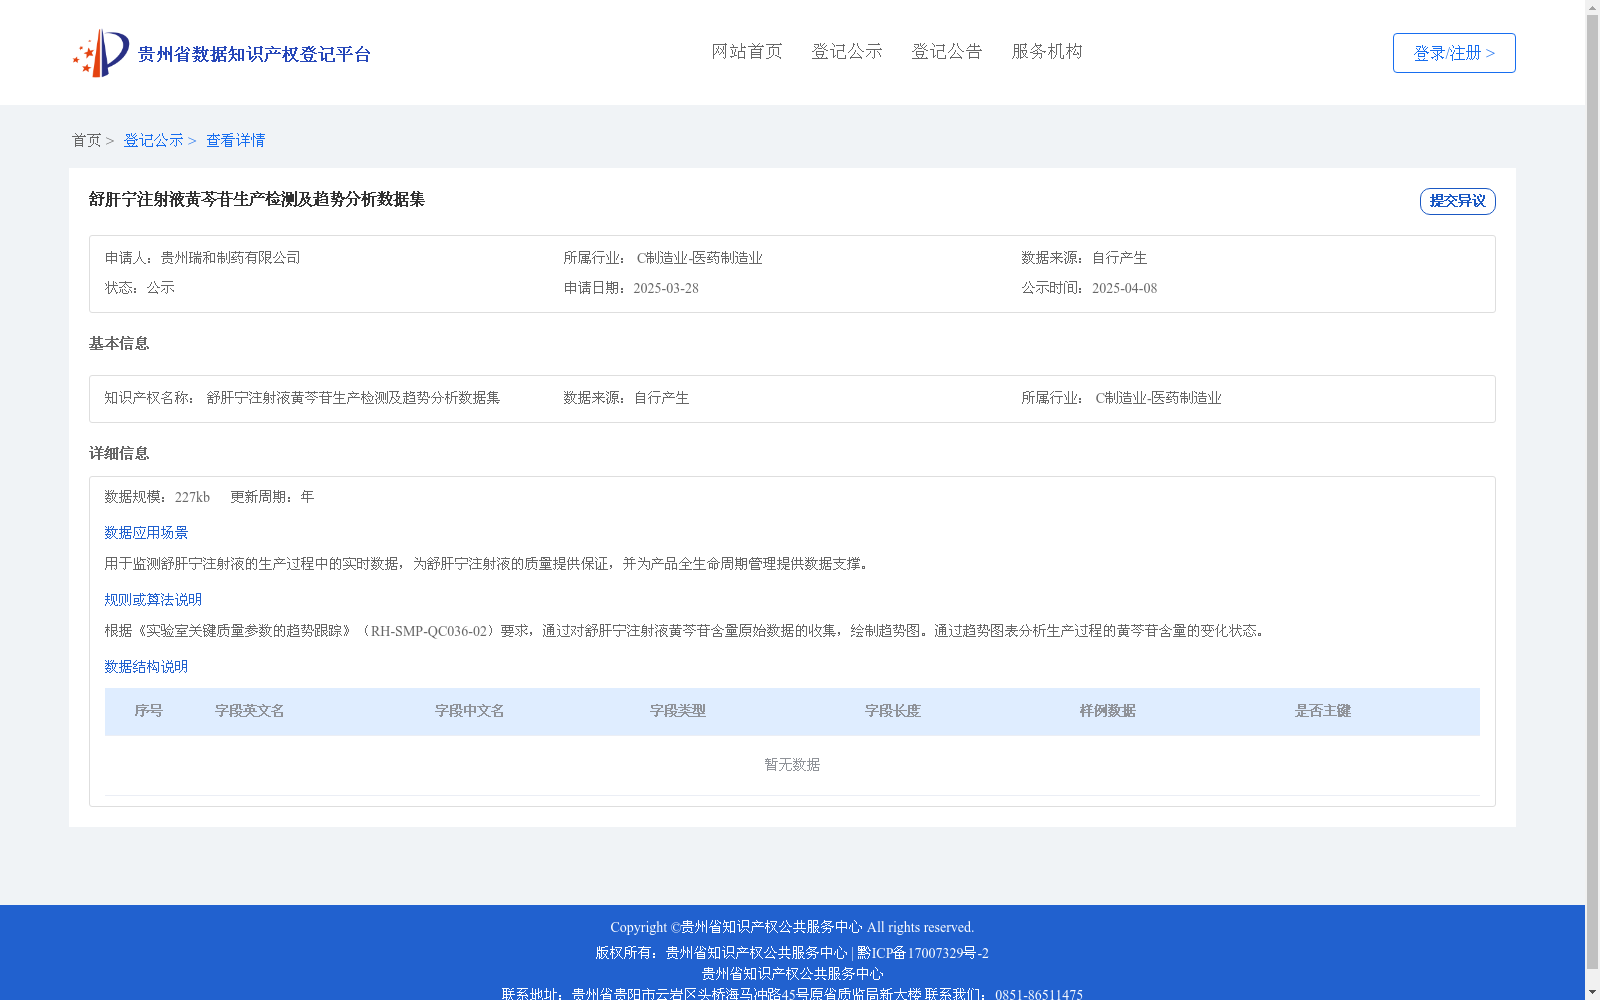Click the 序号 column header
This screenshot has height=1000, width=1600.
coord(149,711)
